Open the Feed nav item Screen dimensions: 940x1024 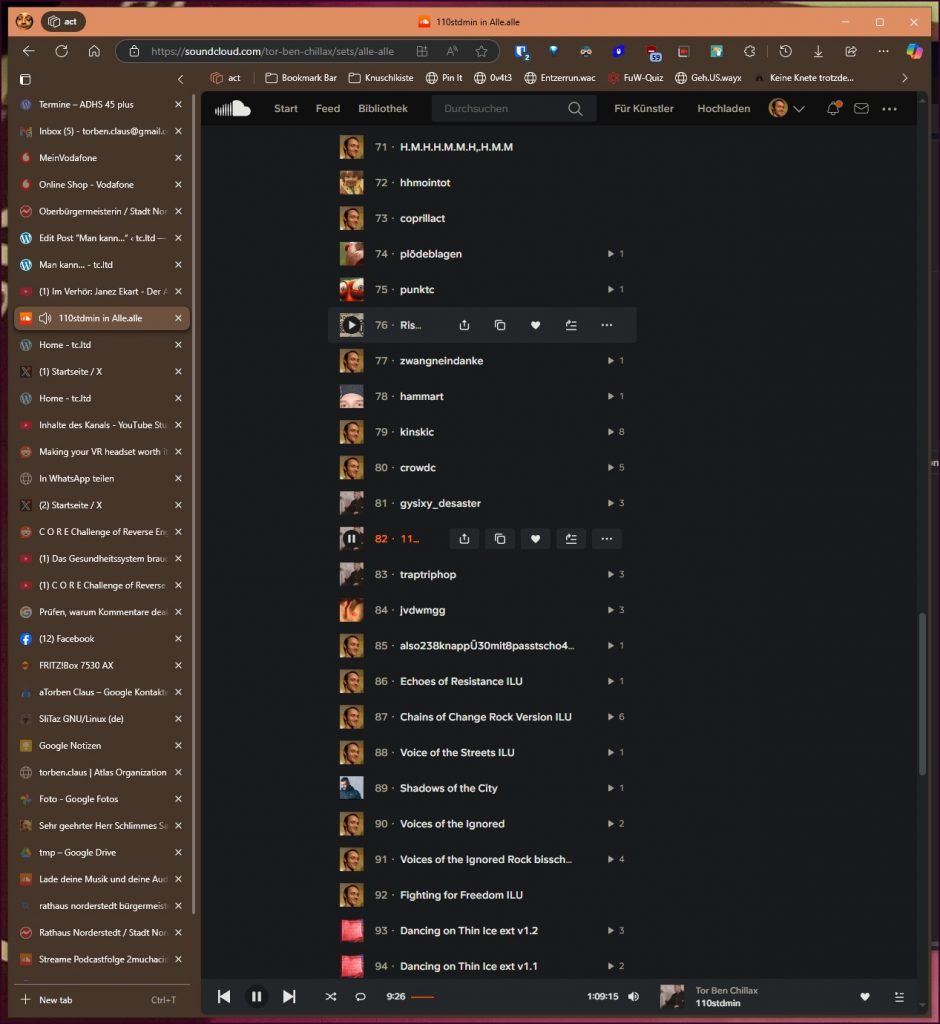click(x=328, y=108)
